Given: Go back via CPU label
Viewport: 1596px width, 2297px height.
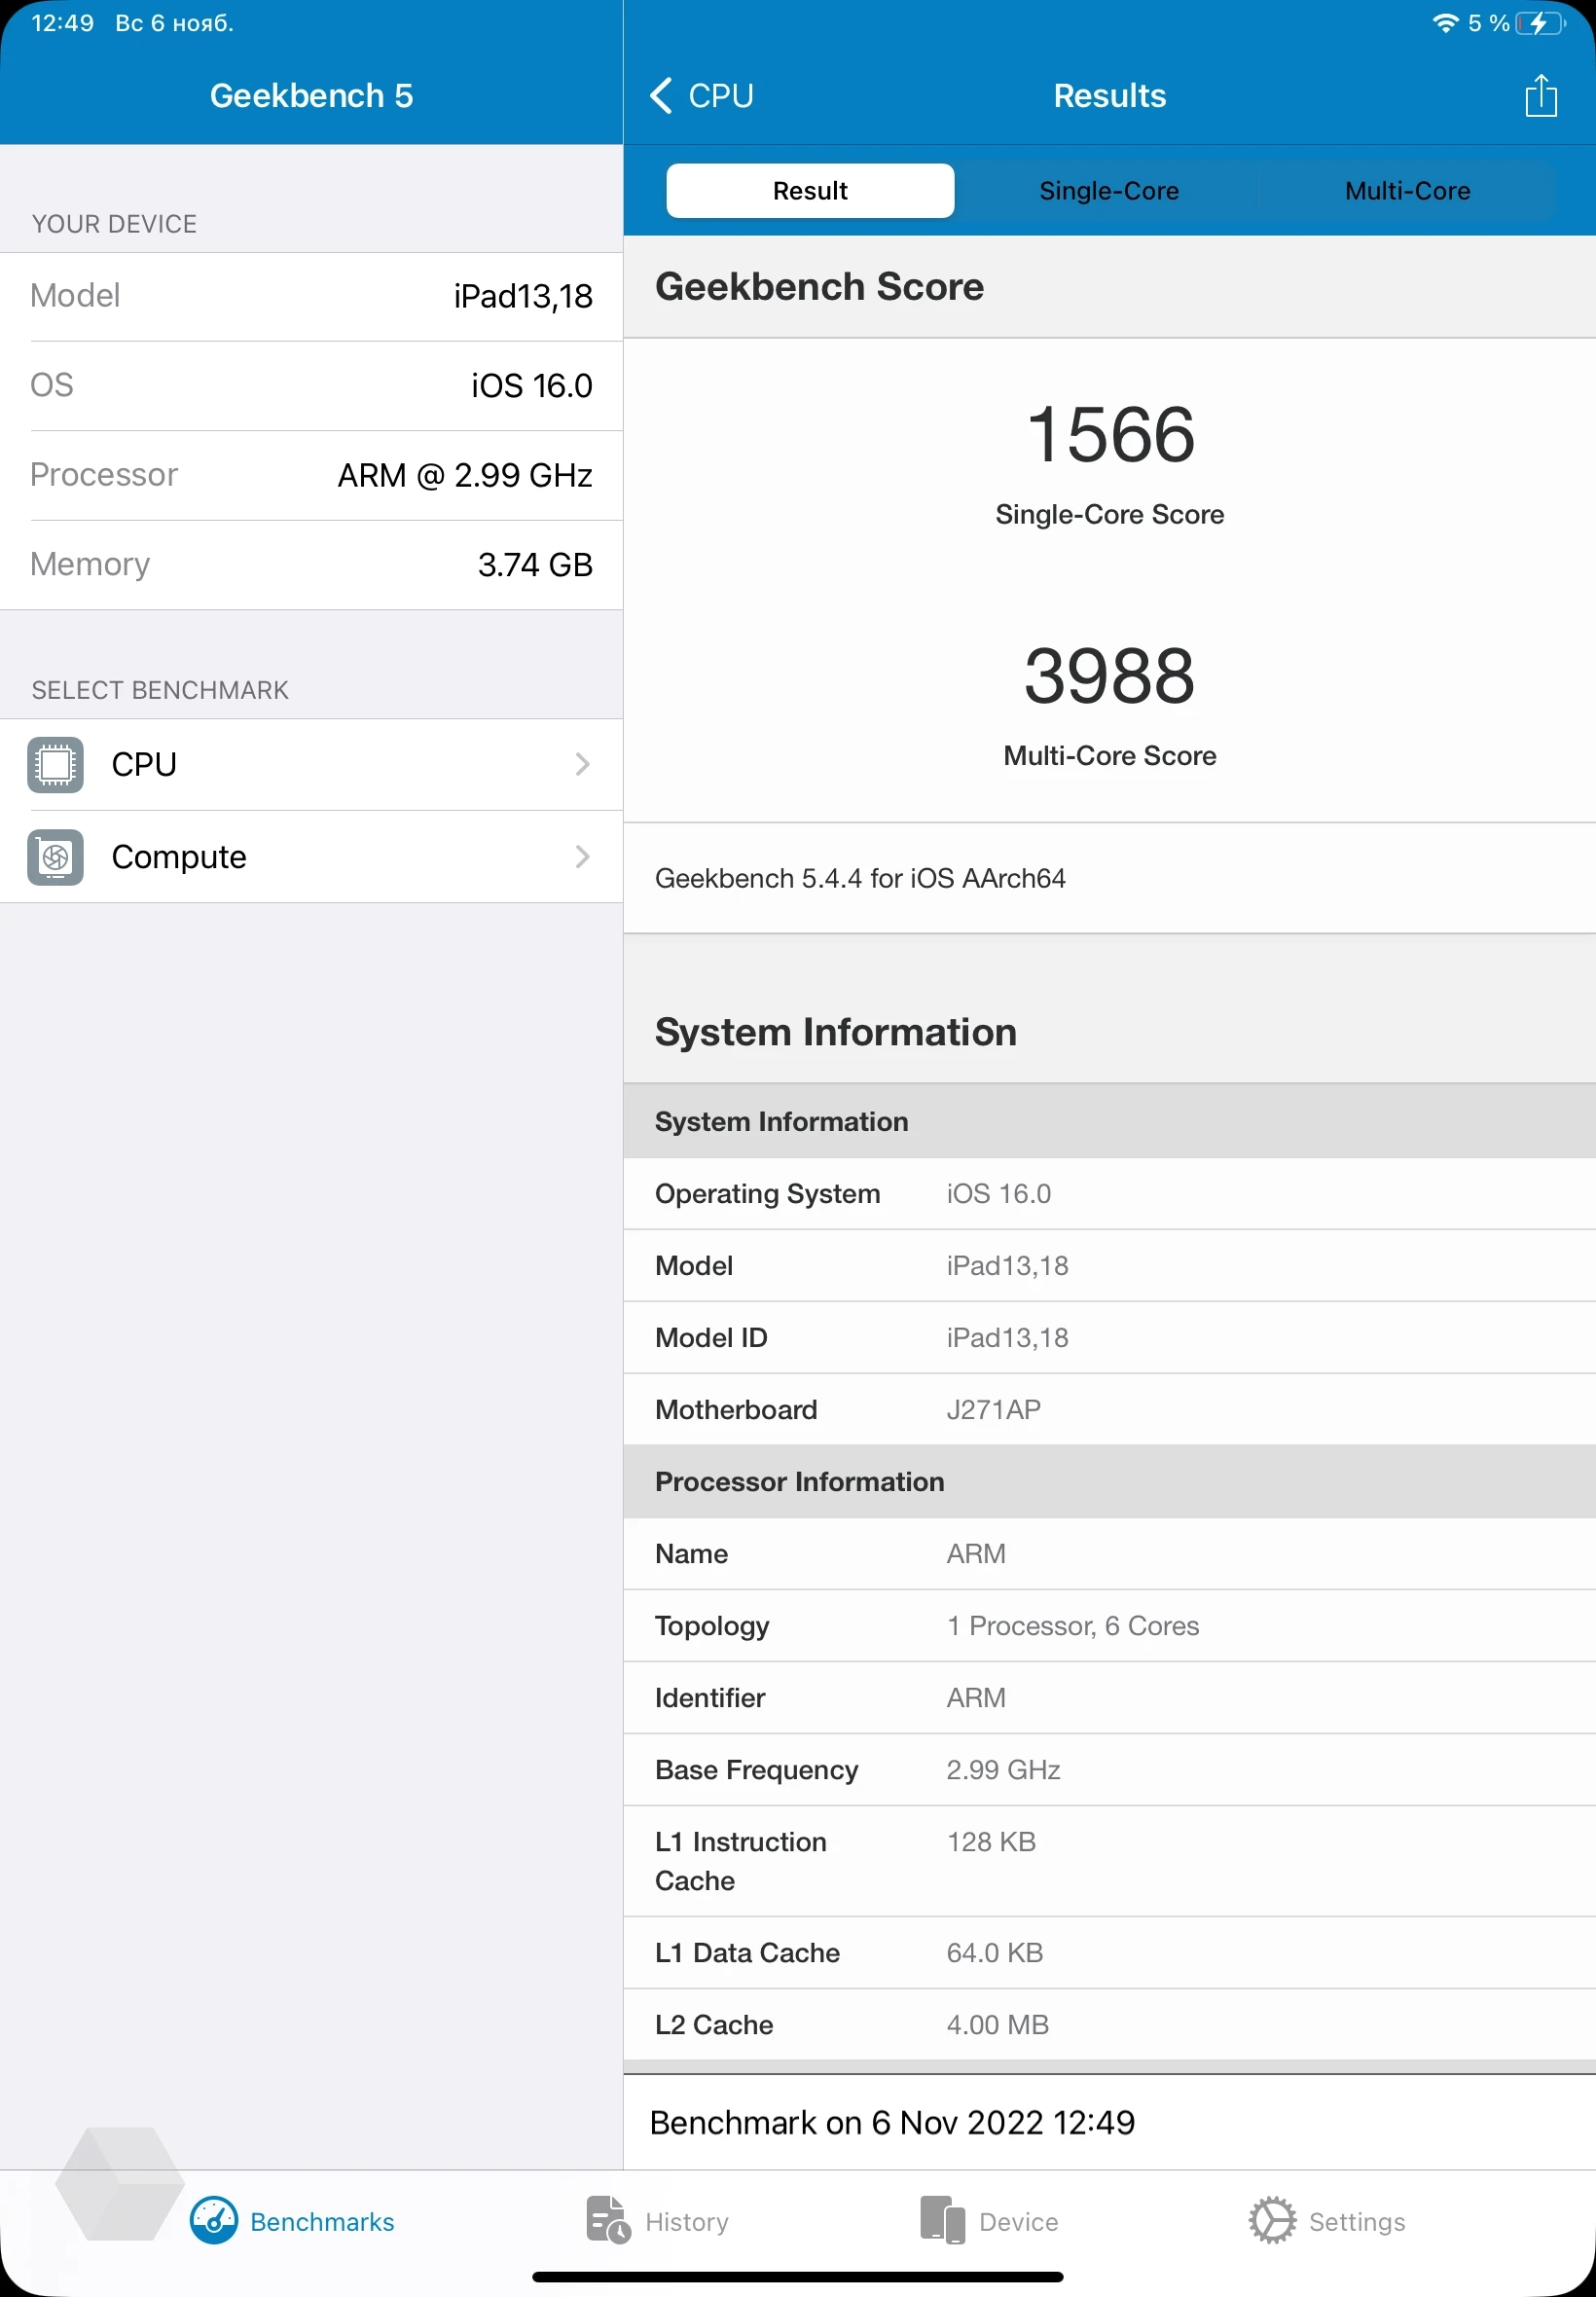Looking at the screenshot, I should click(x=721, y=96).
